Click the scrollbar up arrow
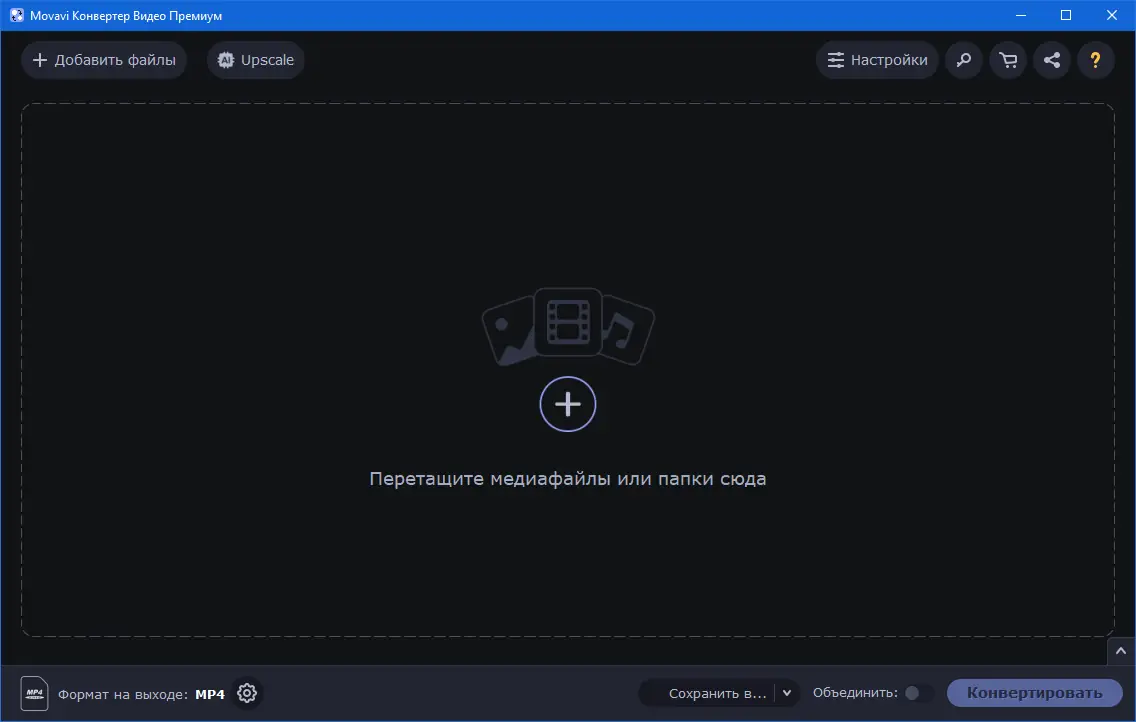The image size is (1136, 722). tap(1121, 651)
